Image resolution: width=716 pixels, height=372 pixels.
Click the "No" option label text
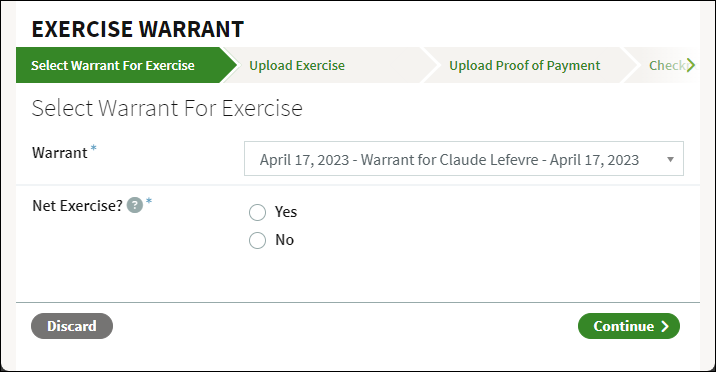[x=284, y=240]
